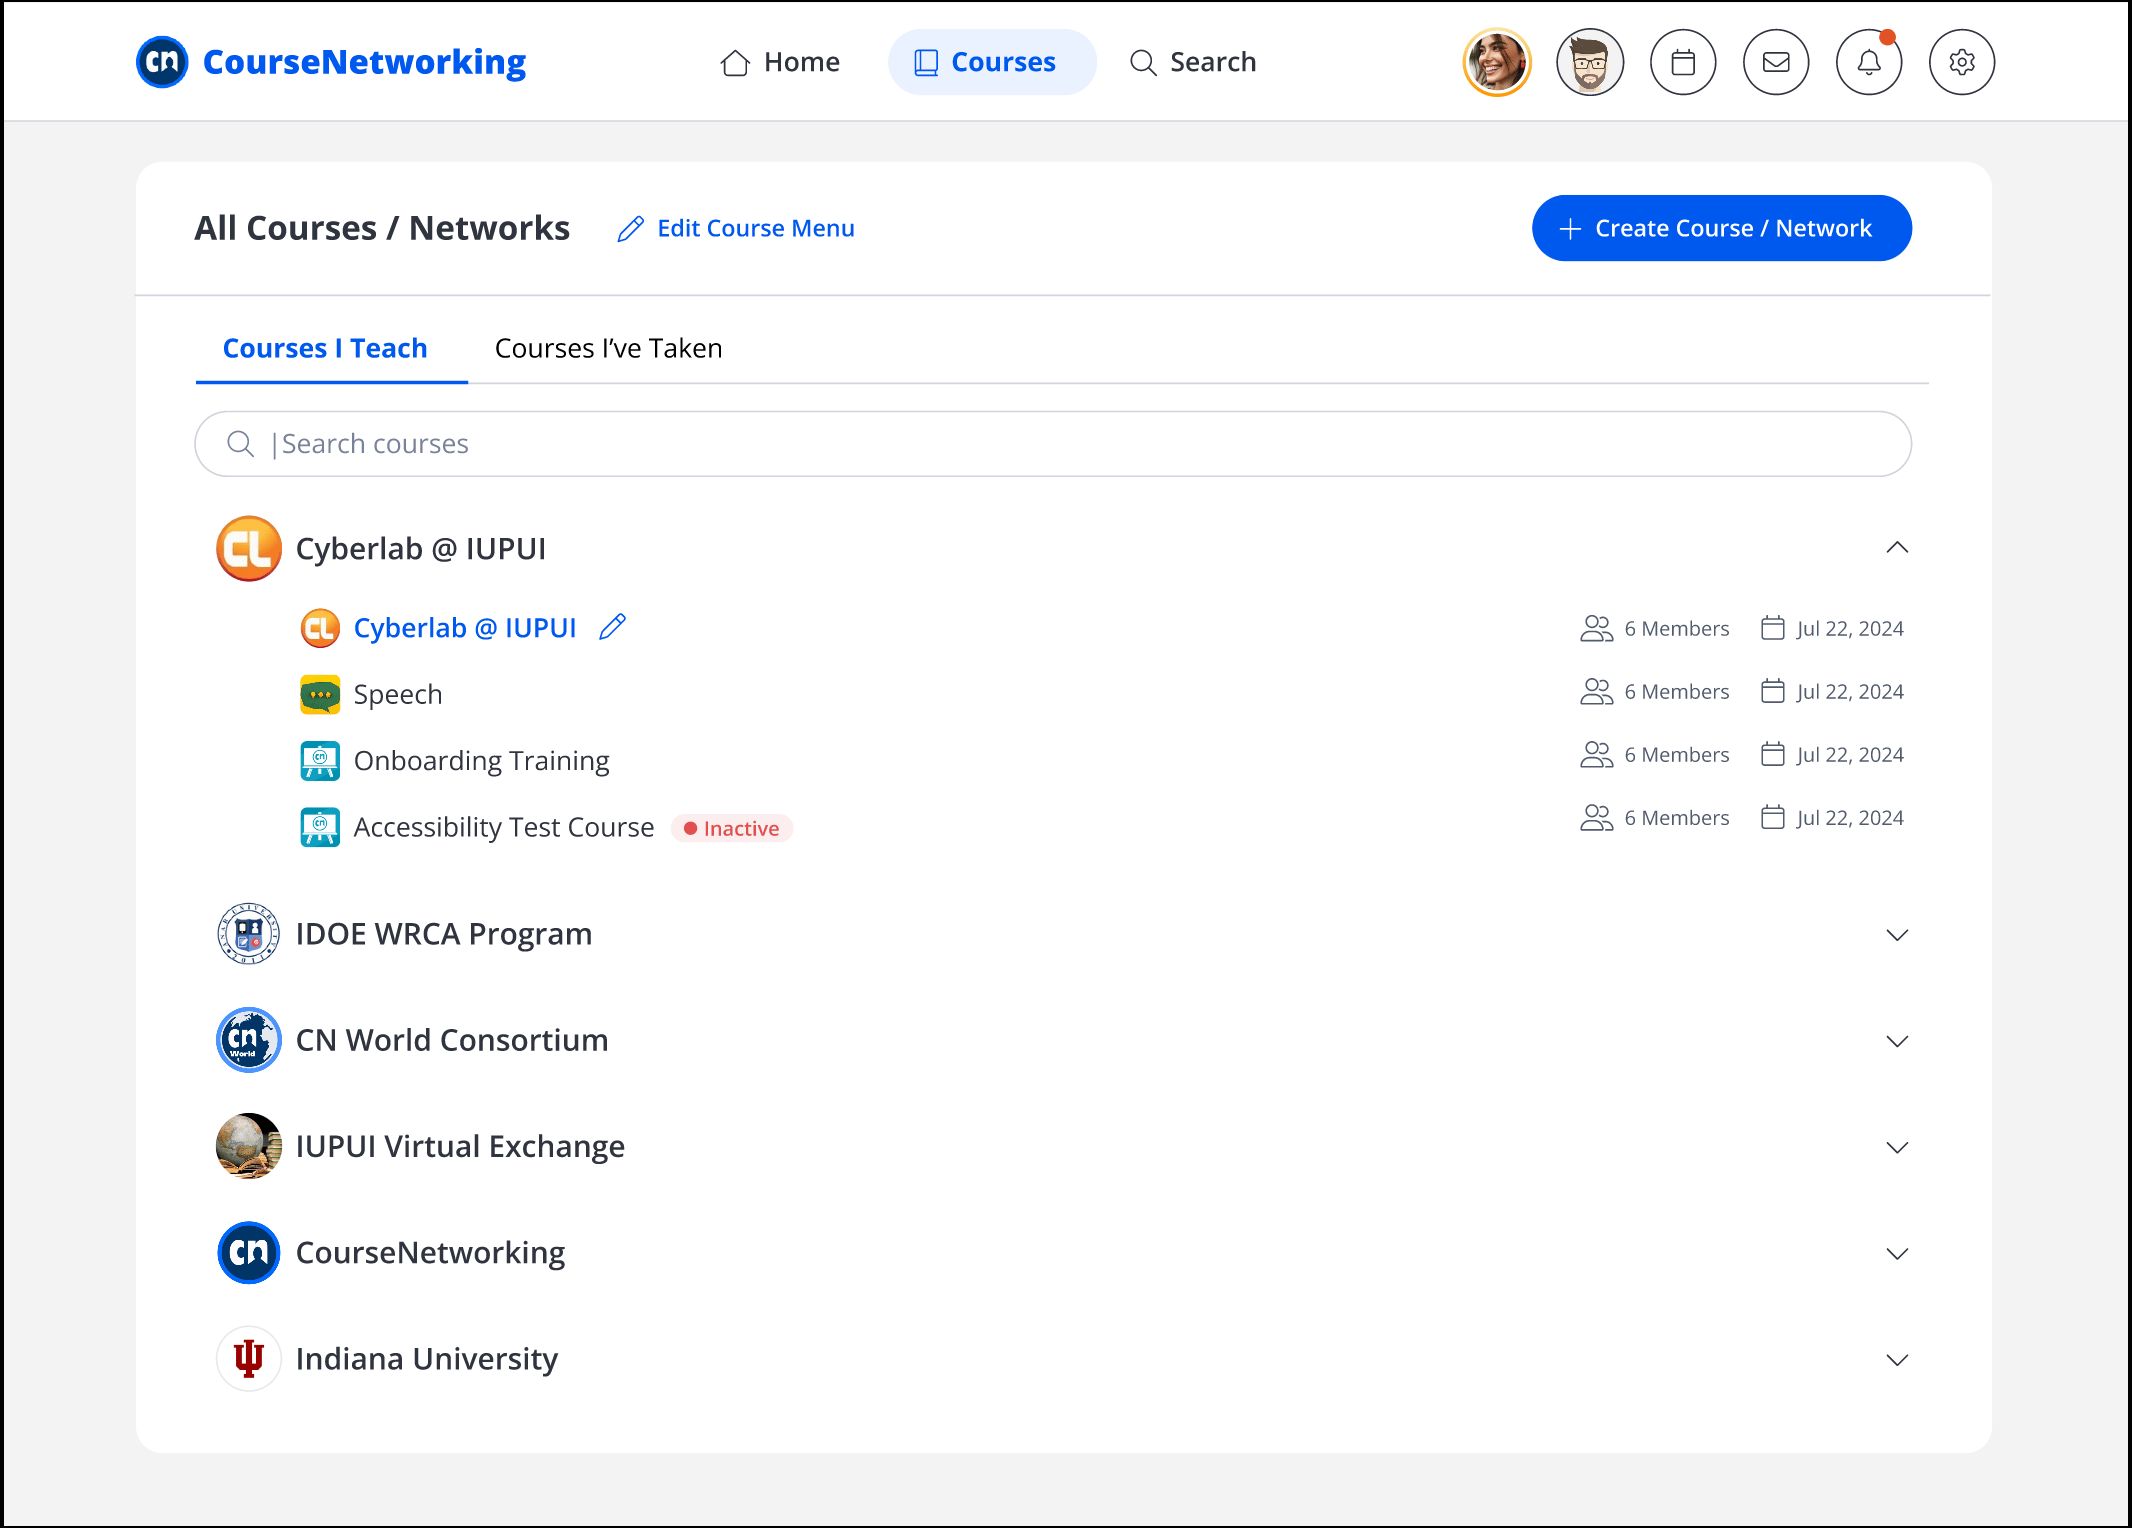Expand the Indiana University group

(x=1897, y=1360)
